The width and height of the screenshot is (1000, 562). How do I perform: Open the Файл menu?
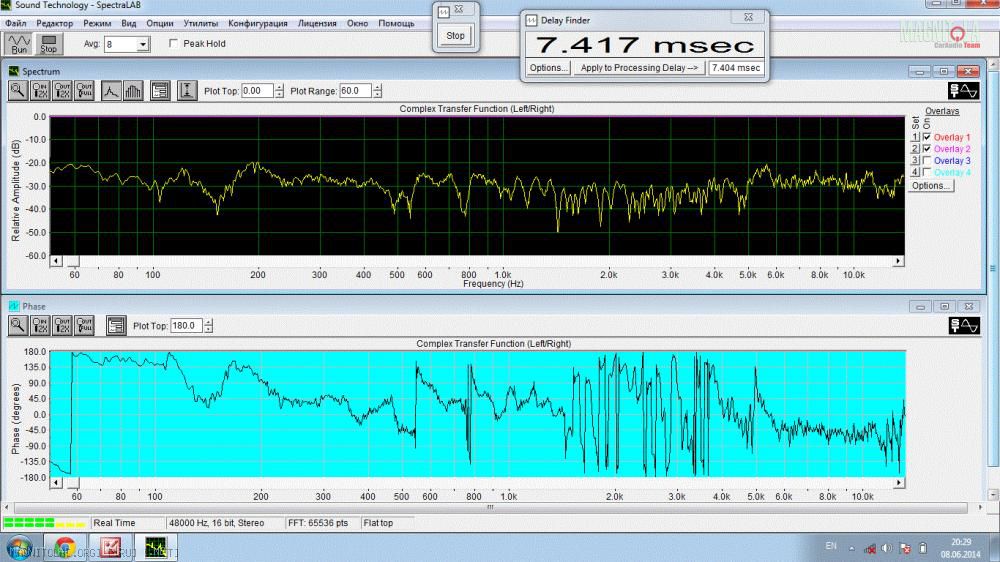pyautogui.click(x=15, y=23)
